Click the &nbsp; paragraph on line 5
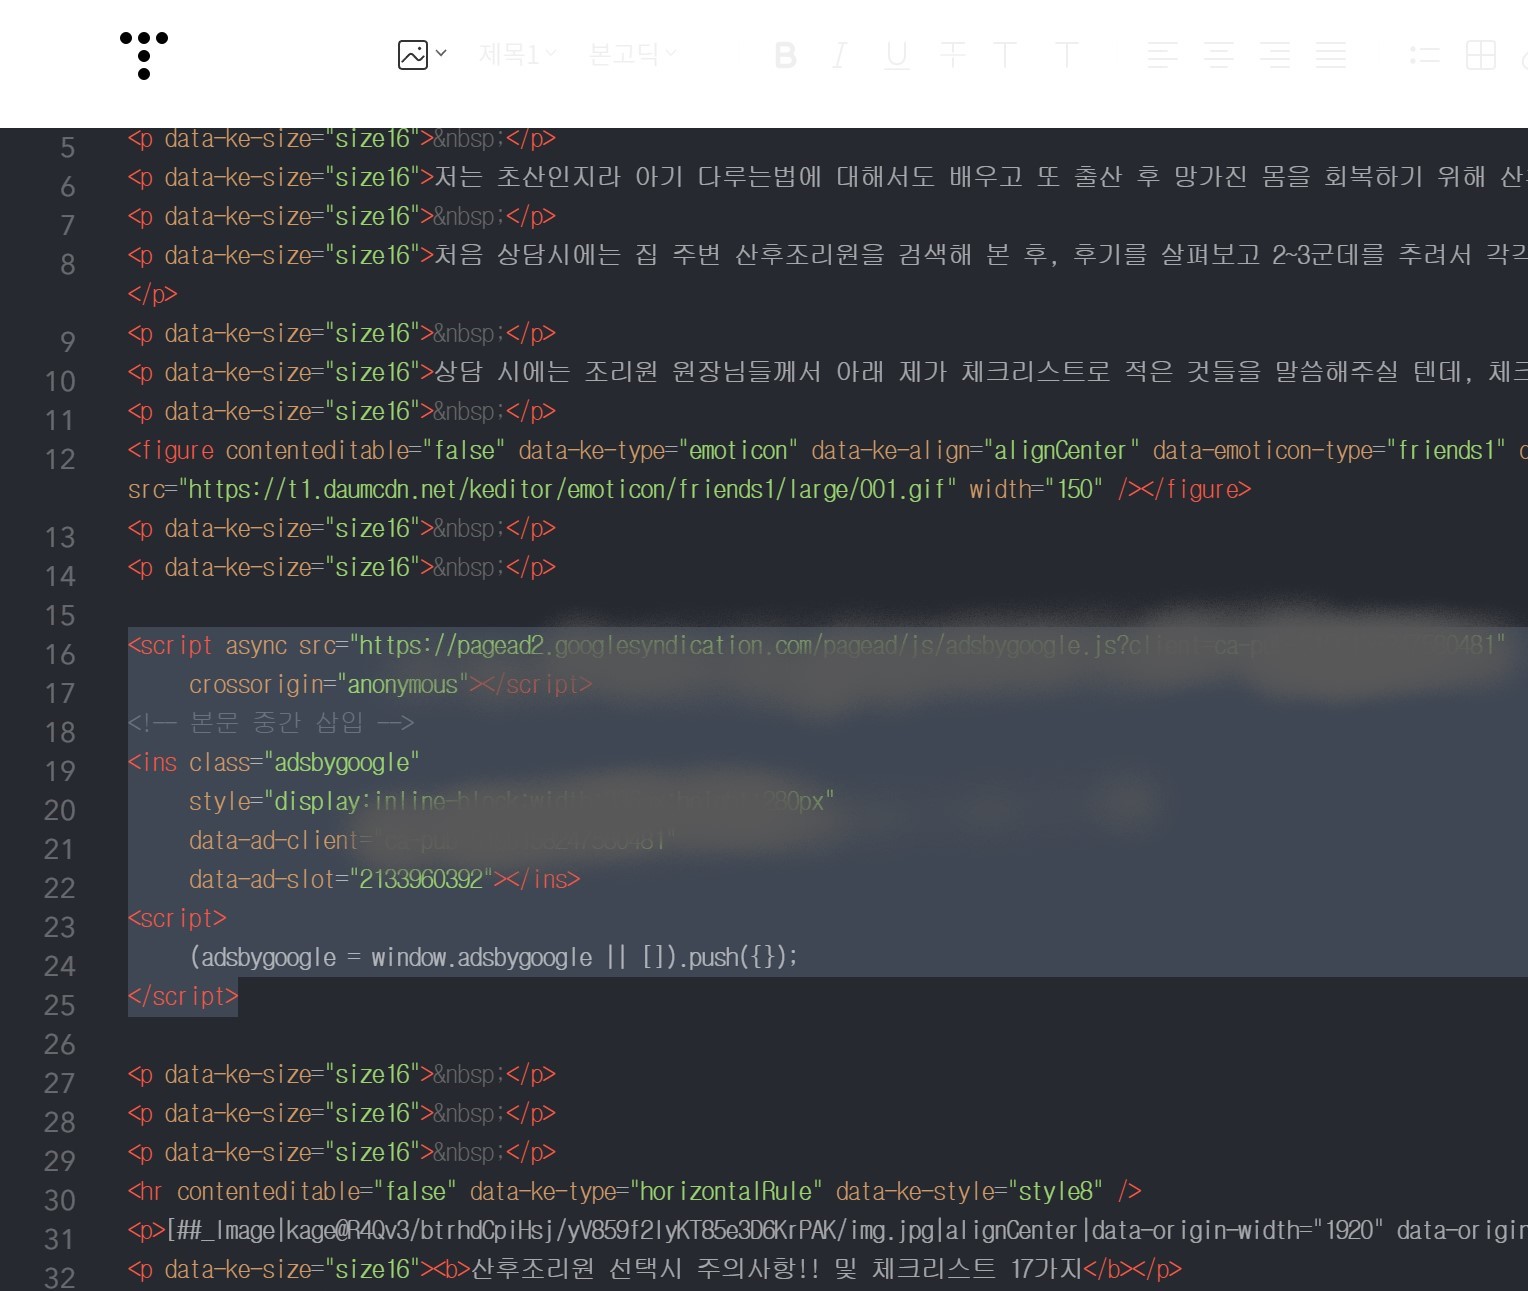 pyautogui.click(x=342, y=139)
